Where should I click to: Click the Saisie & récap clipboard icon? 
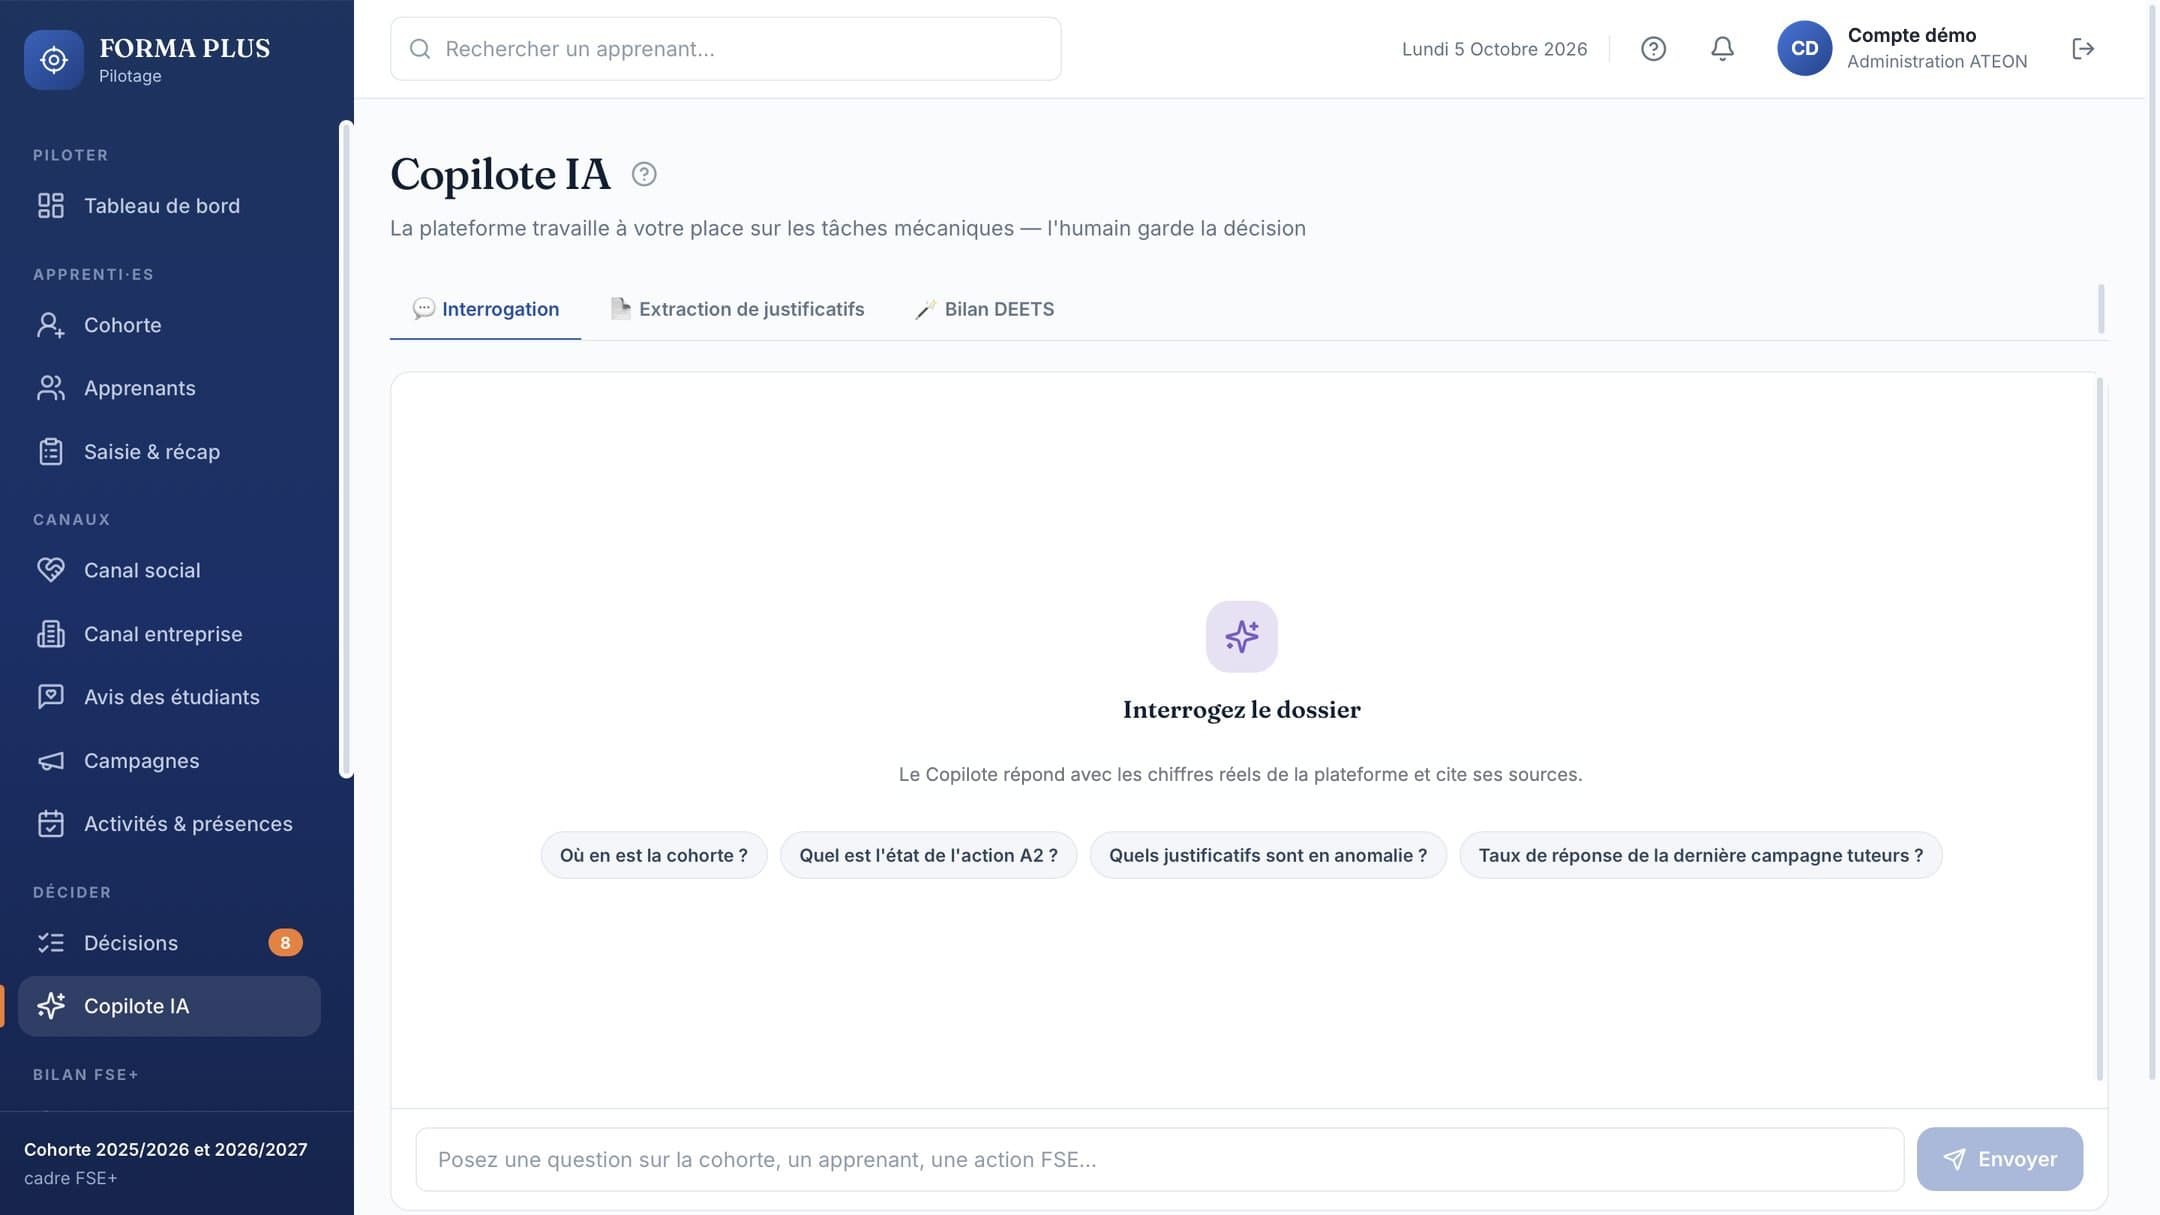[x=51, y=452]
